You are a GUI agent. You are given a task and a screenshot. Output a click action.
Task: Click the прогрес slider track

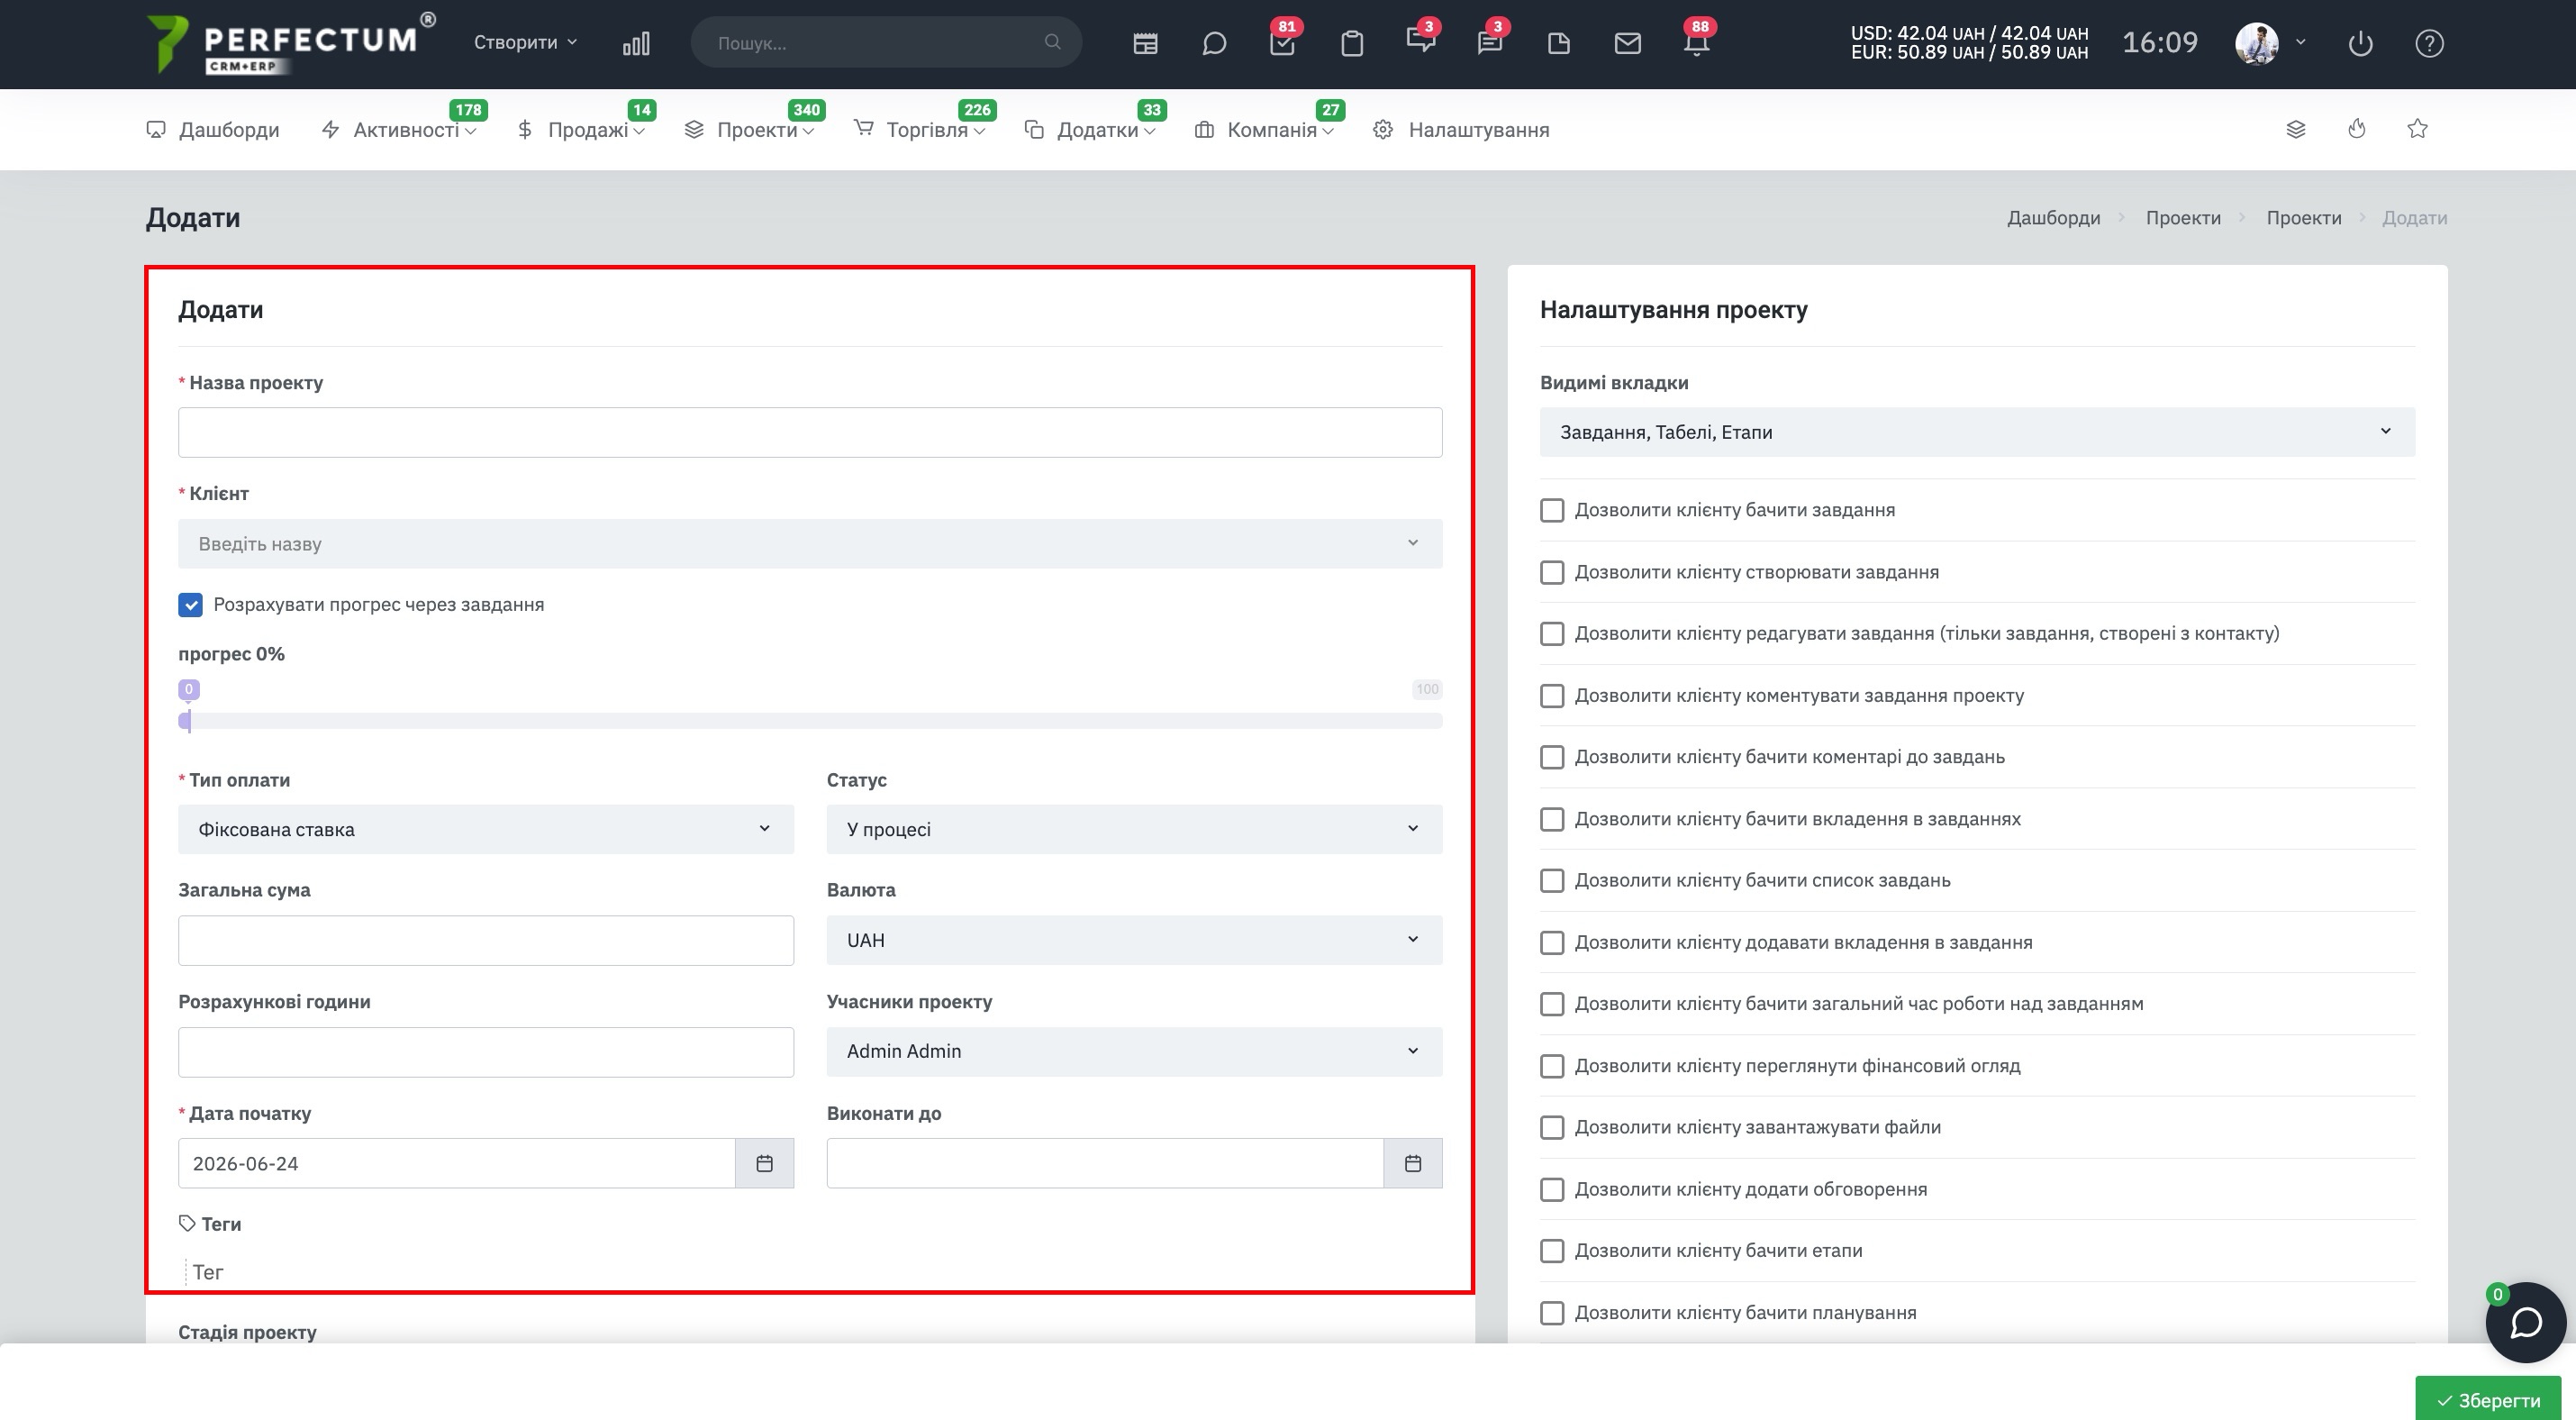[x=810, y=721]
